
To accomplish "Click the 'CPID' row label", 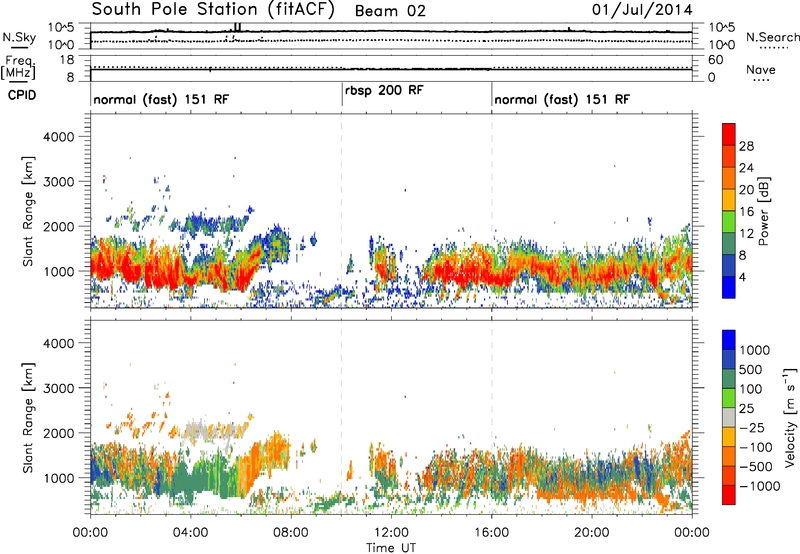I will [x=21, y=95].
